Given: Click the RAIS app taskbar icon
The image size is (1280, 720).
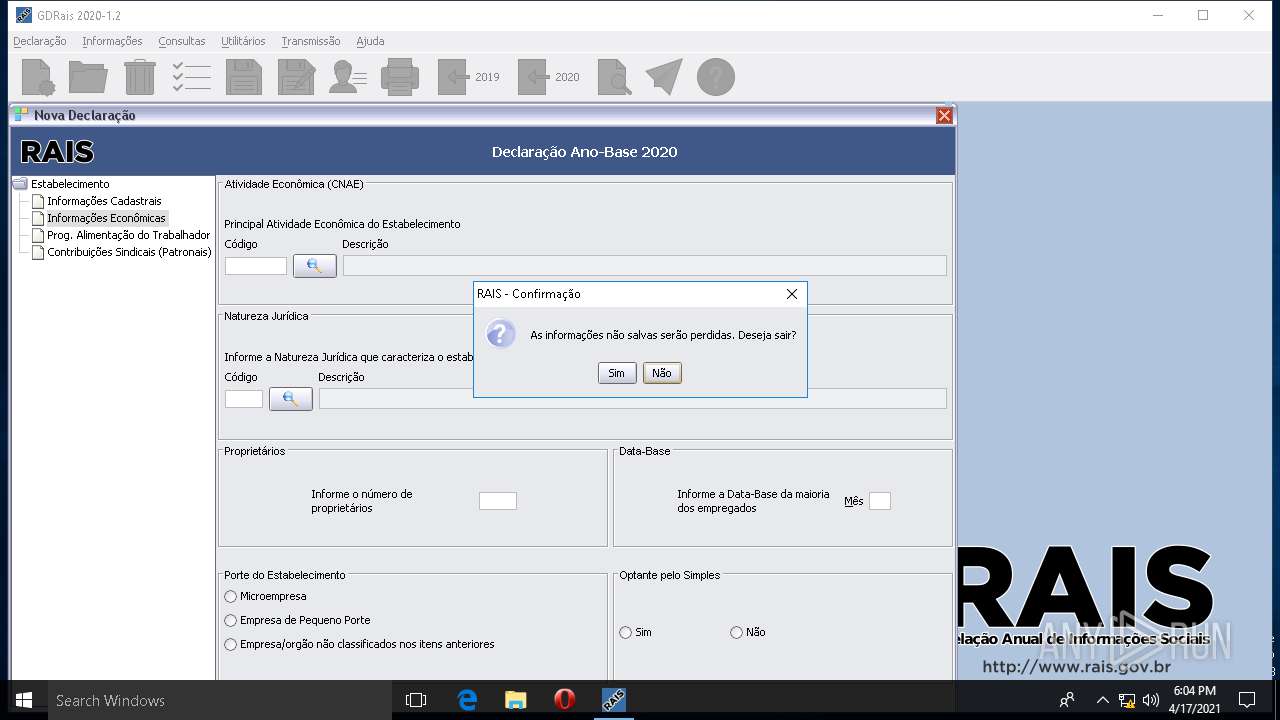Looking at the screenshot, I should point(614,700).
